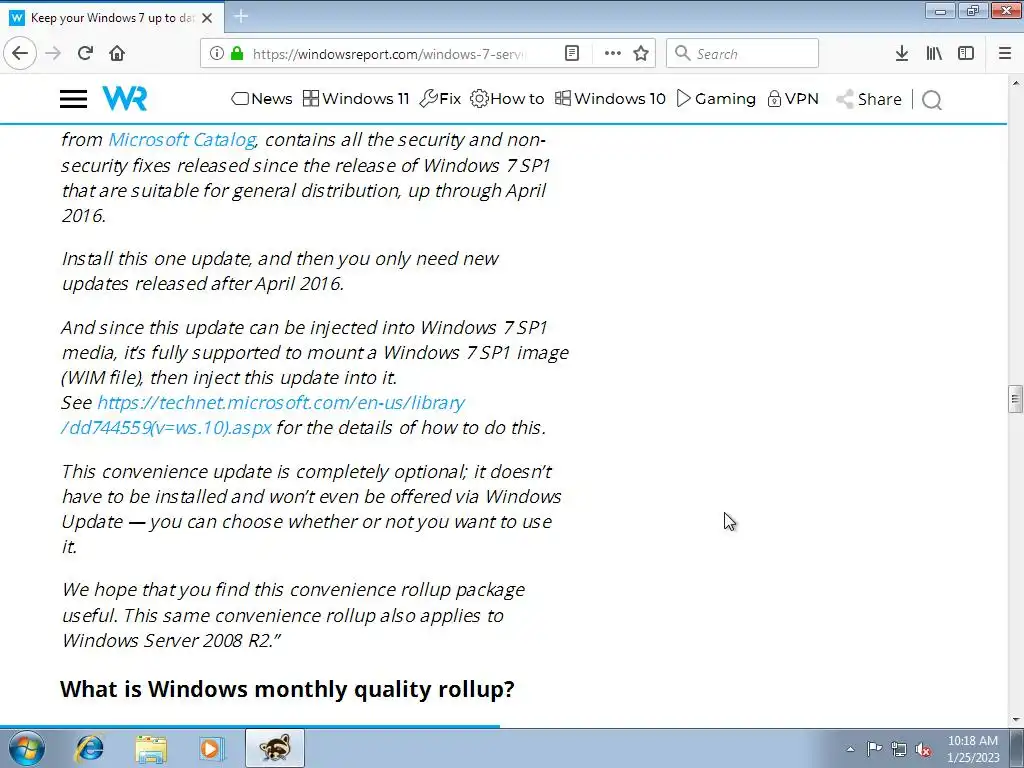Screen dimensions: 1024x768
Task: Follow the Microsoft Catalog link
Action: (x=182, y=140)
